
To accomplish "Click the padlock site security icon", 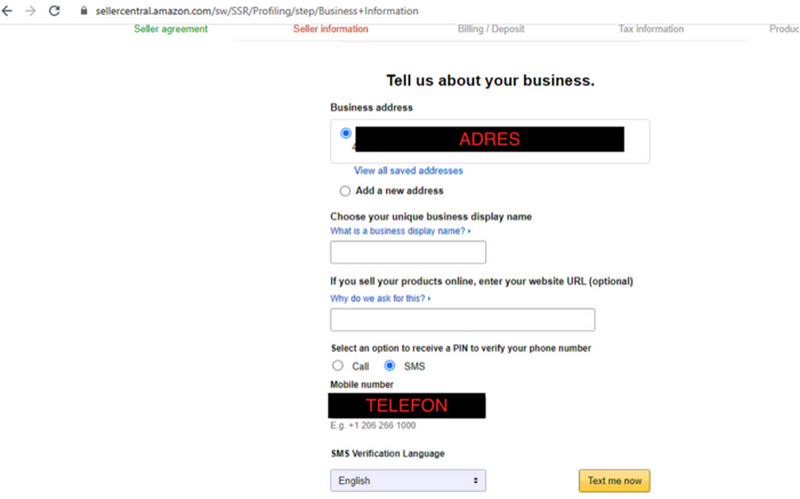I will coord(84,11).
